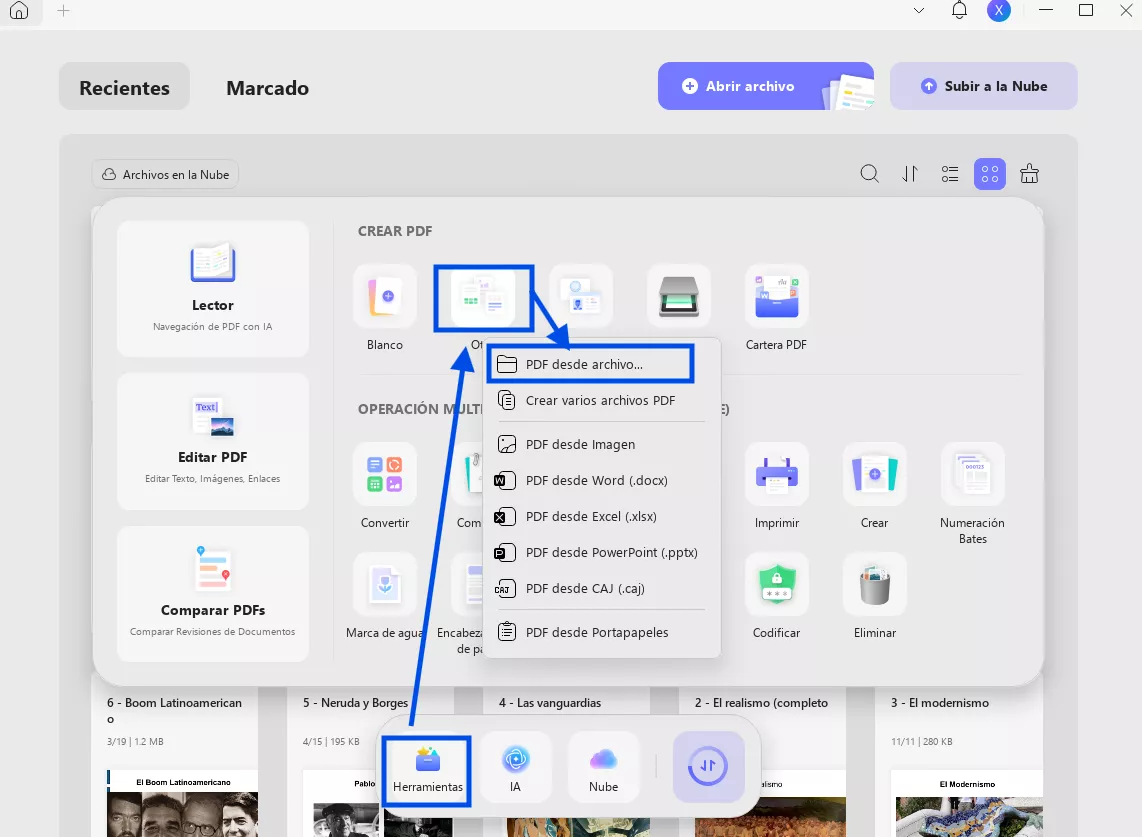Screen dimensions: 1142x837
Task: Choose PDF desde Imagen
Action: click(x=602, y=444)
